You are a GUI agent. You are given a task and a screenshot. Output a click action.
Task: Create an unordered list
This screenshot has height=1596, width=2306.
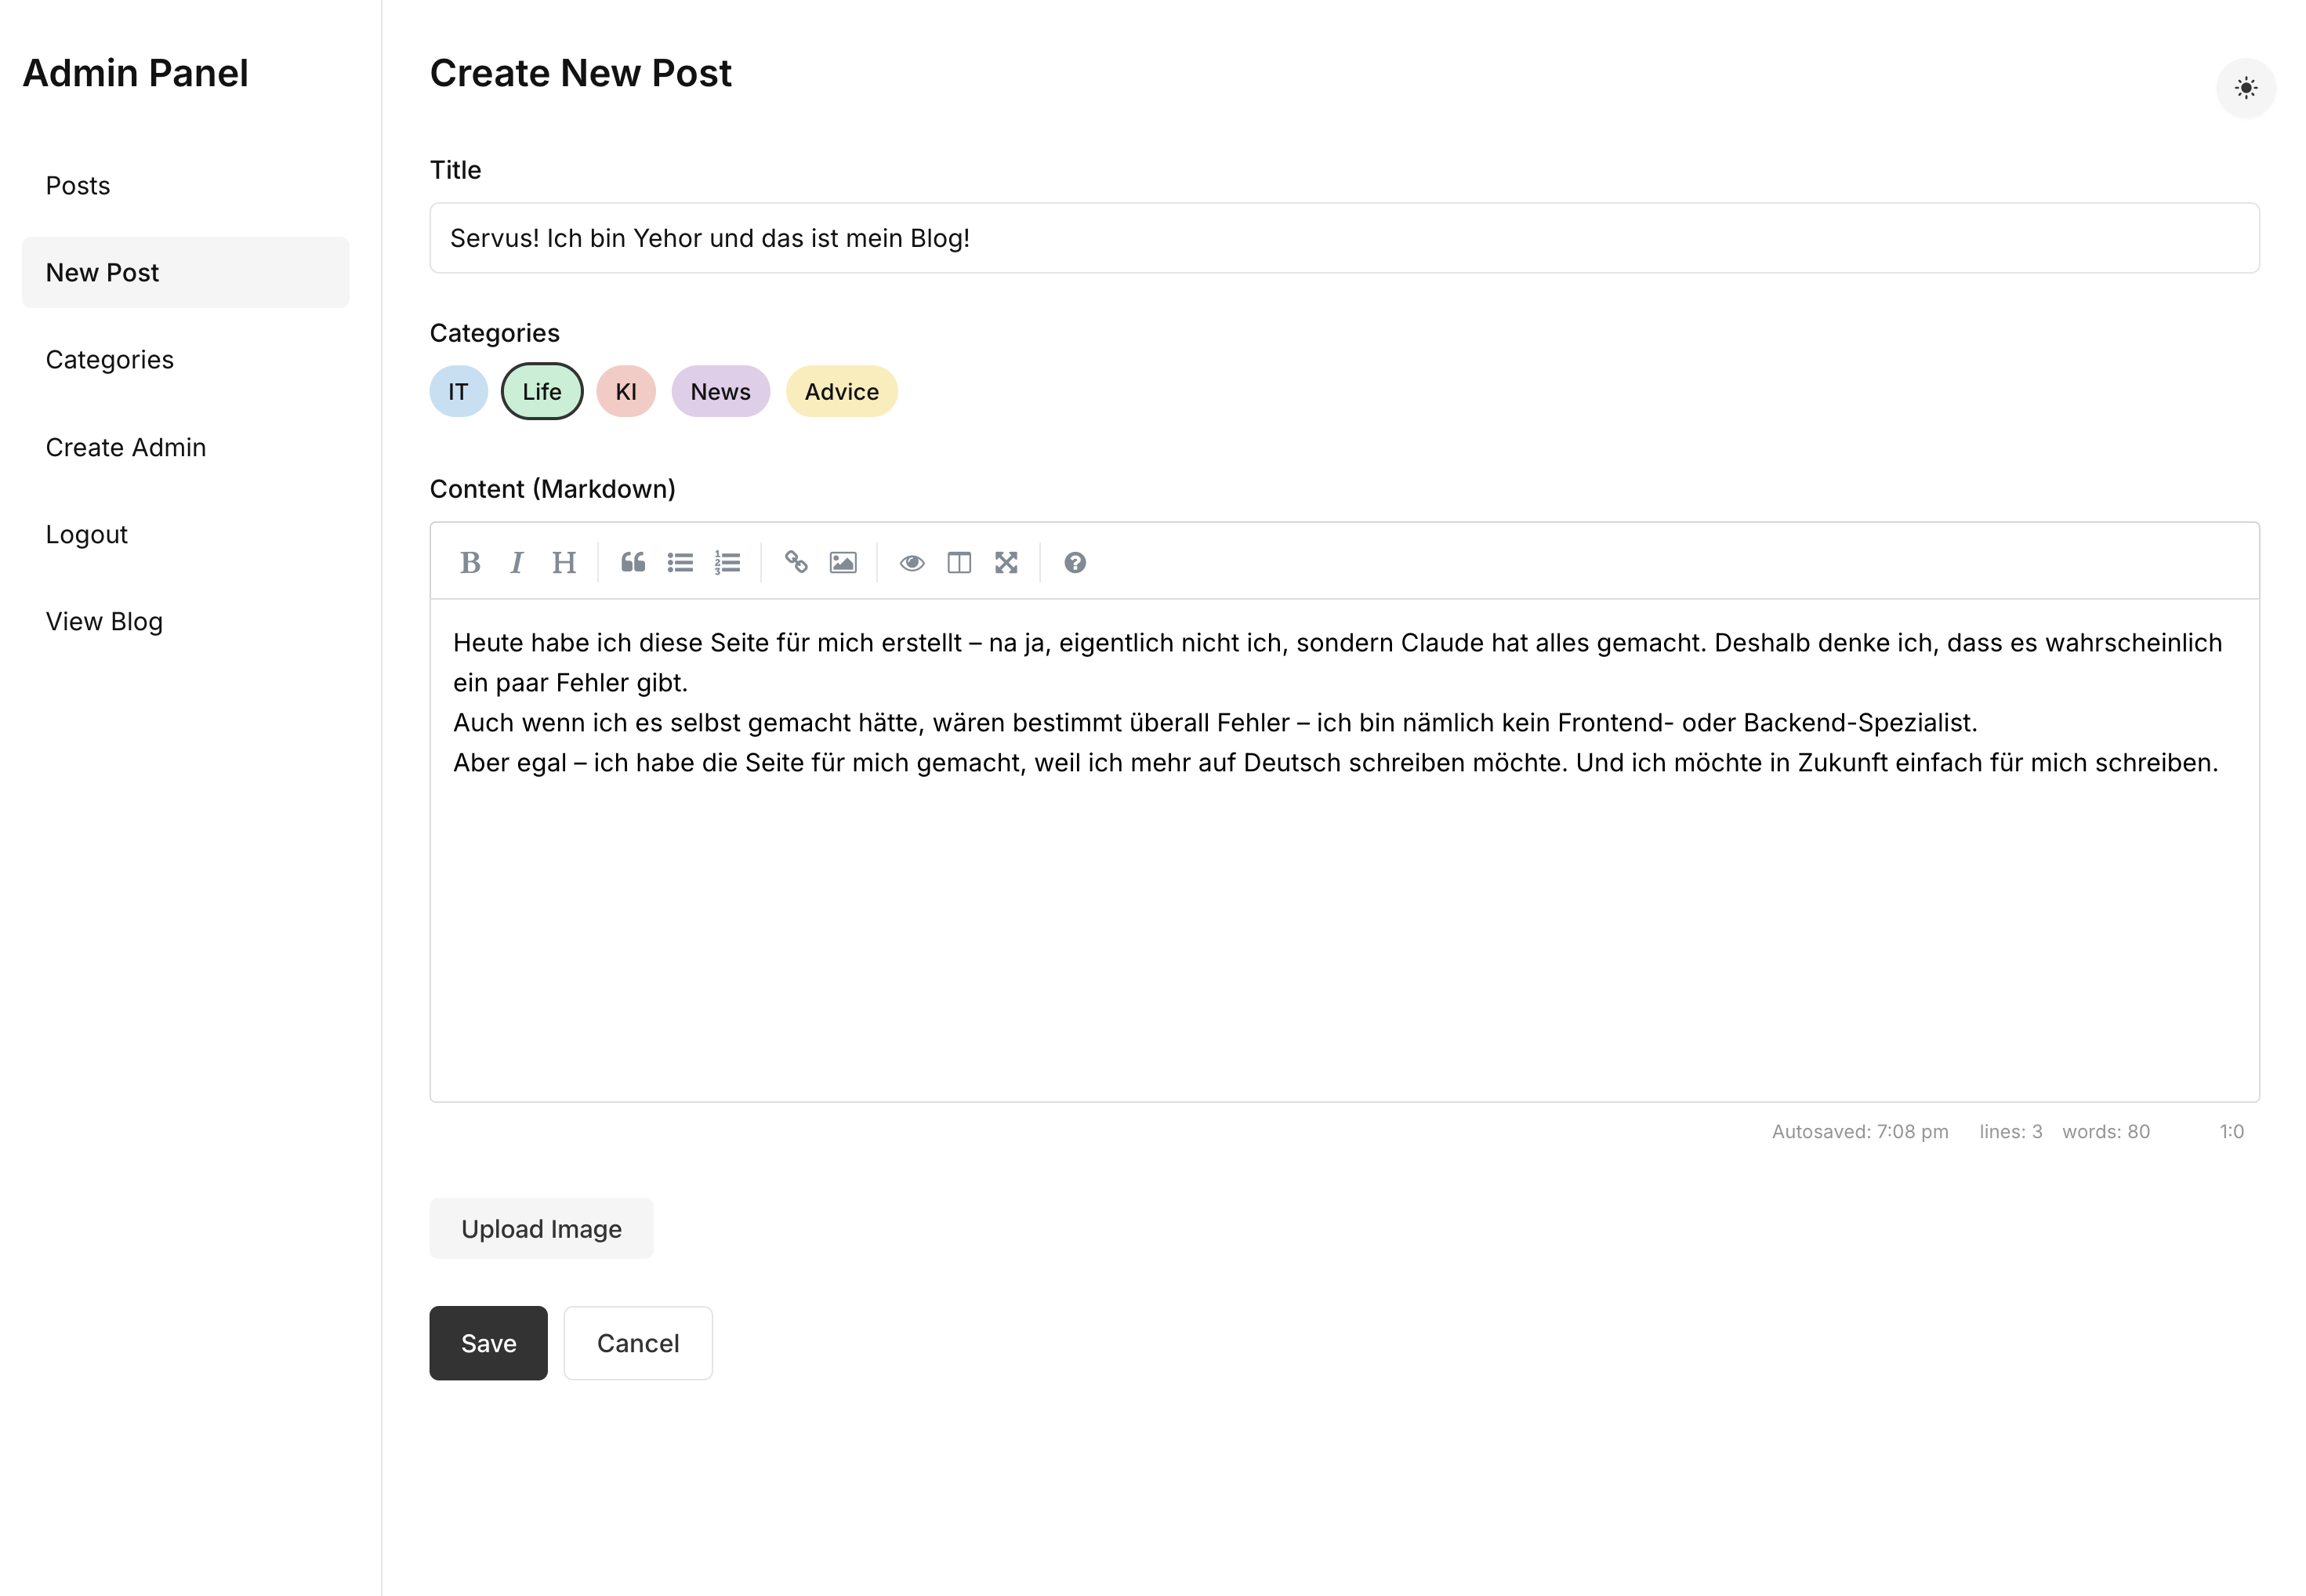pos(680,562)
